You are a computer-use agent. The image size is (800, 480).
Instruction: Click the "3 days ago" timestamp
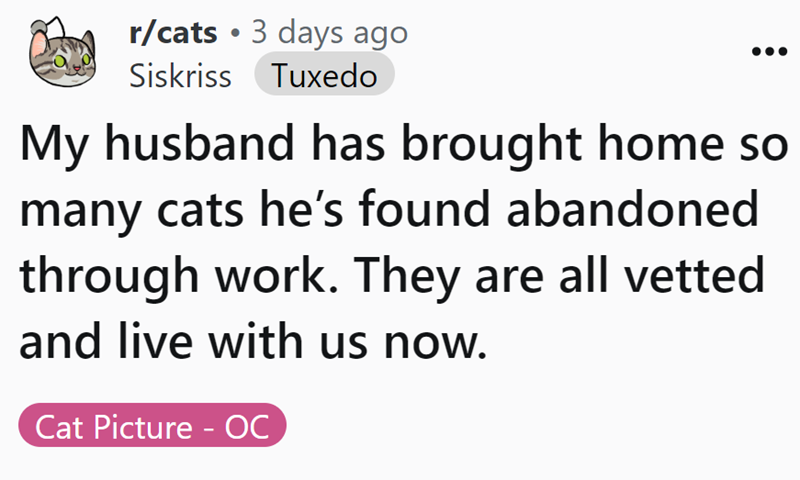coord(329,34)
